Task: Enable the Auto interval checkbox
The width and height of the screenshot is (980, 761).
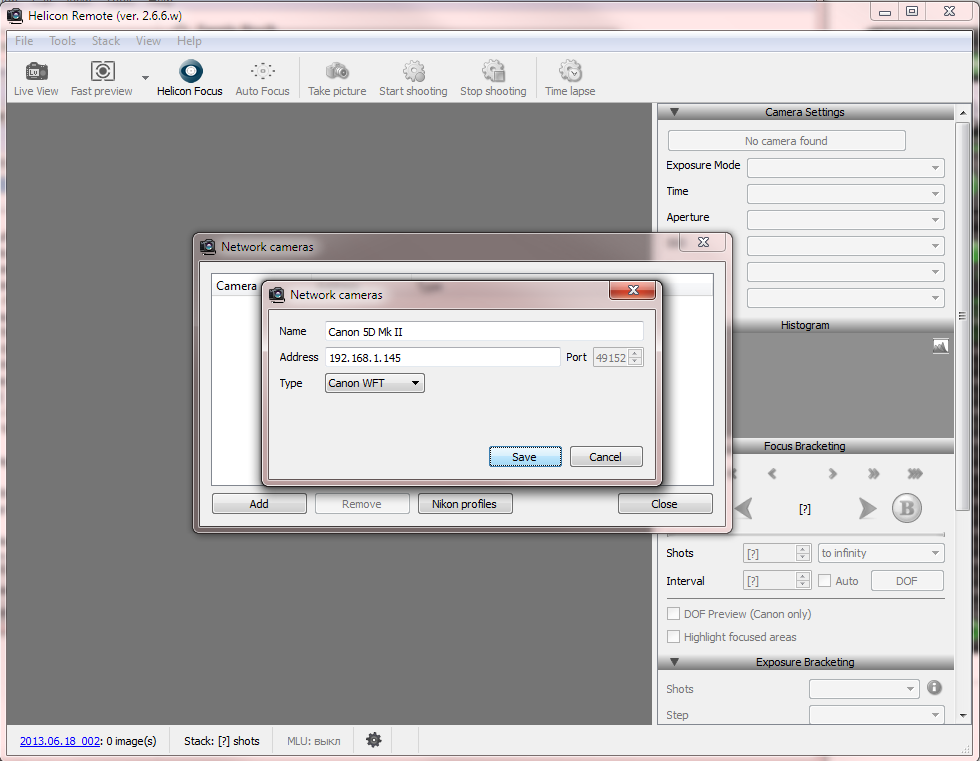Action: pyautogui.click(x=824, y=581)
